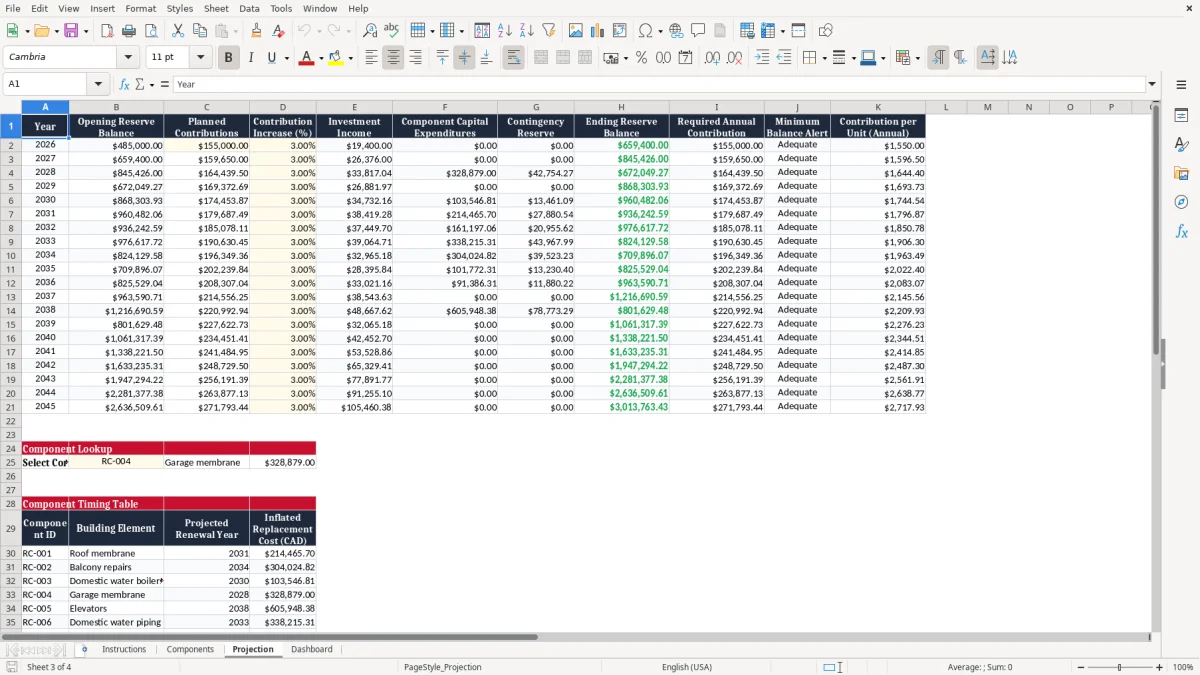Open the Format menu
Screen dimensions: 1200x675
click(x=140, y=8)
